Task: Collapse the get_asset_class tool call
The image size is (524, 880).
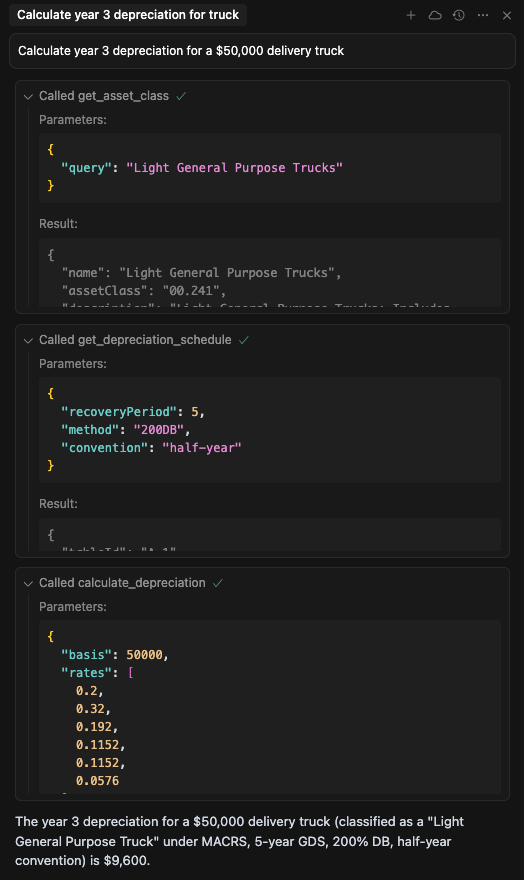Action: click(28, 97)
